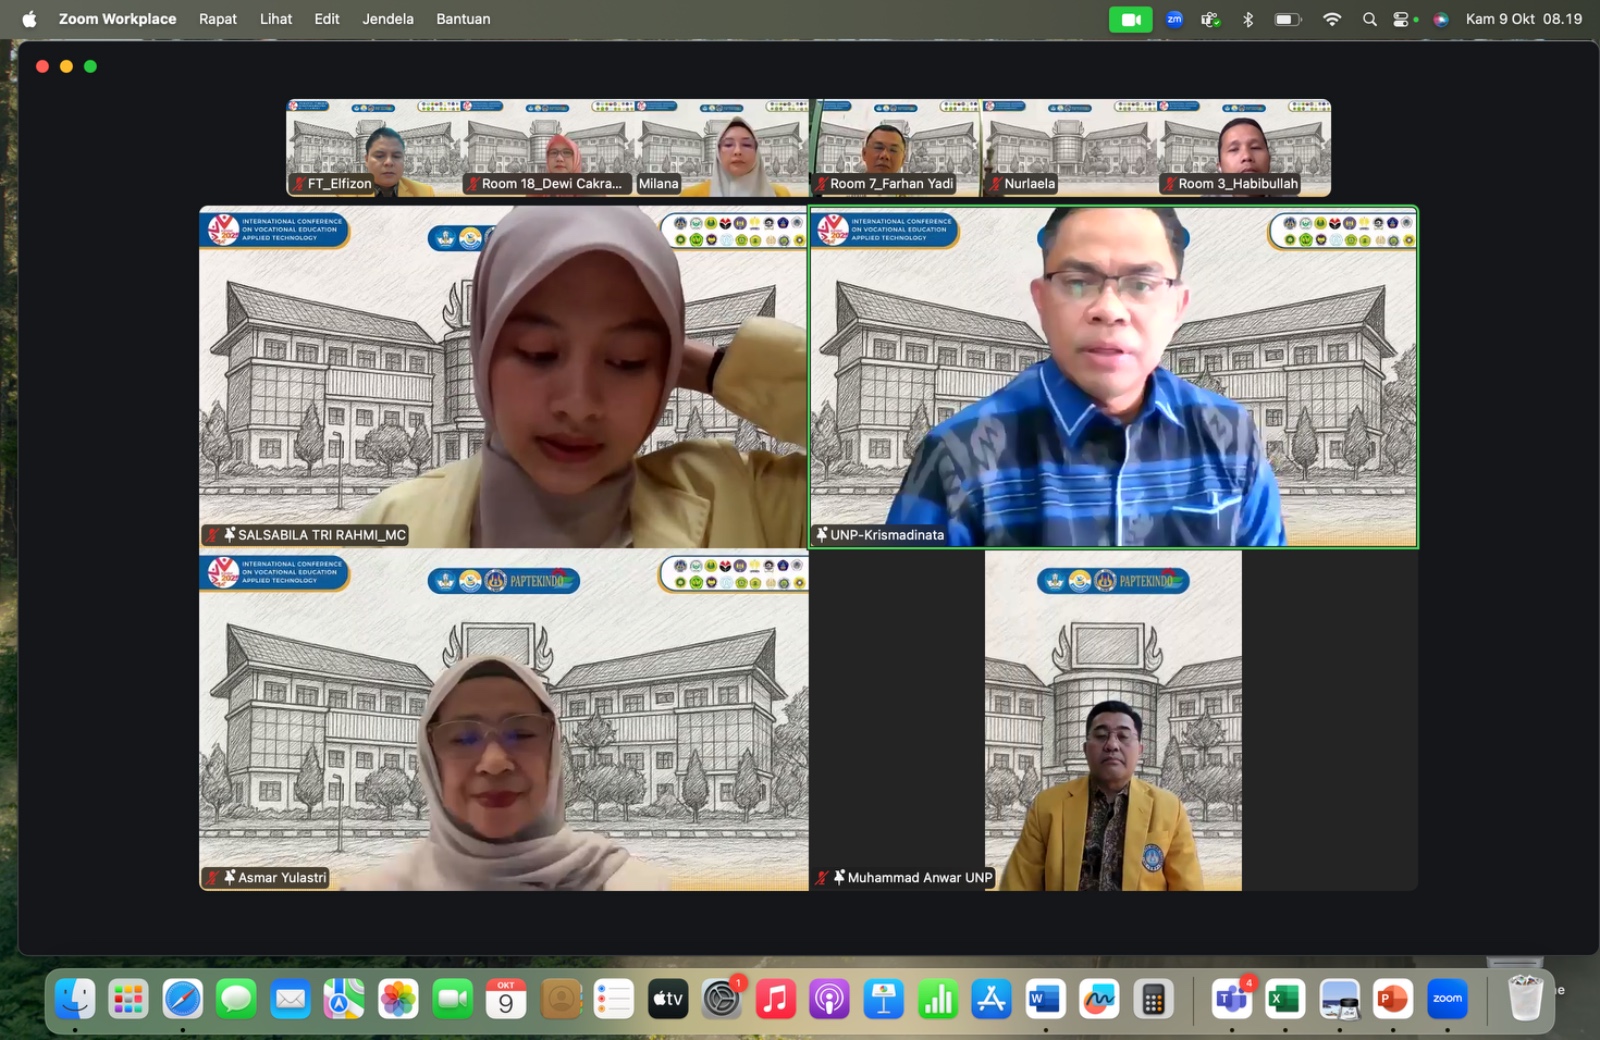Viewport: 1600px width, 1040px height.
Task: Open the Wi-Fi status menu
Action: click(x=1331, y=19)
